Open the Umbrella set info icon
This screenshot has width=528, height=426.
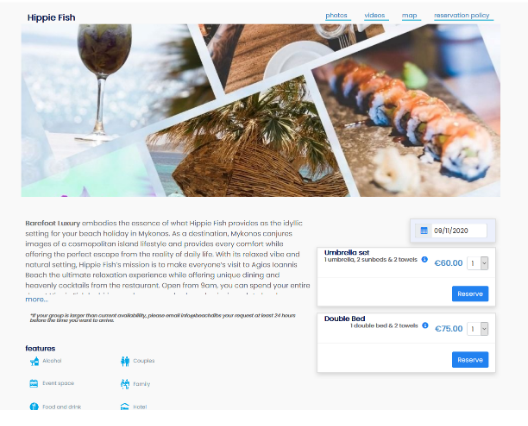point(425,259)
